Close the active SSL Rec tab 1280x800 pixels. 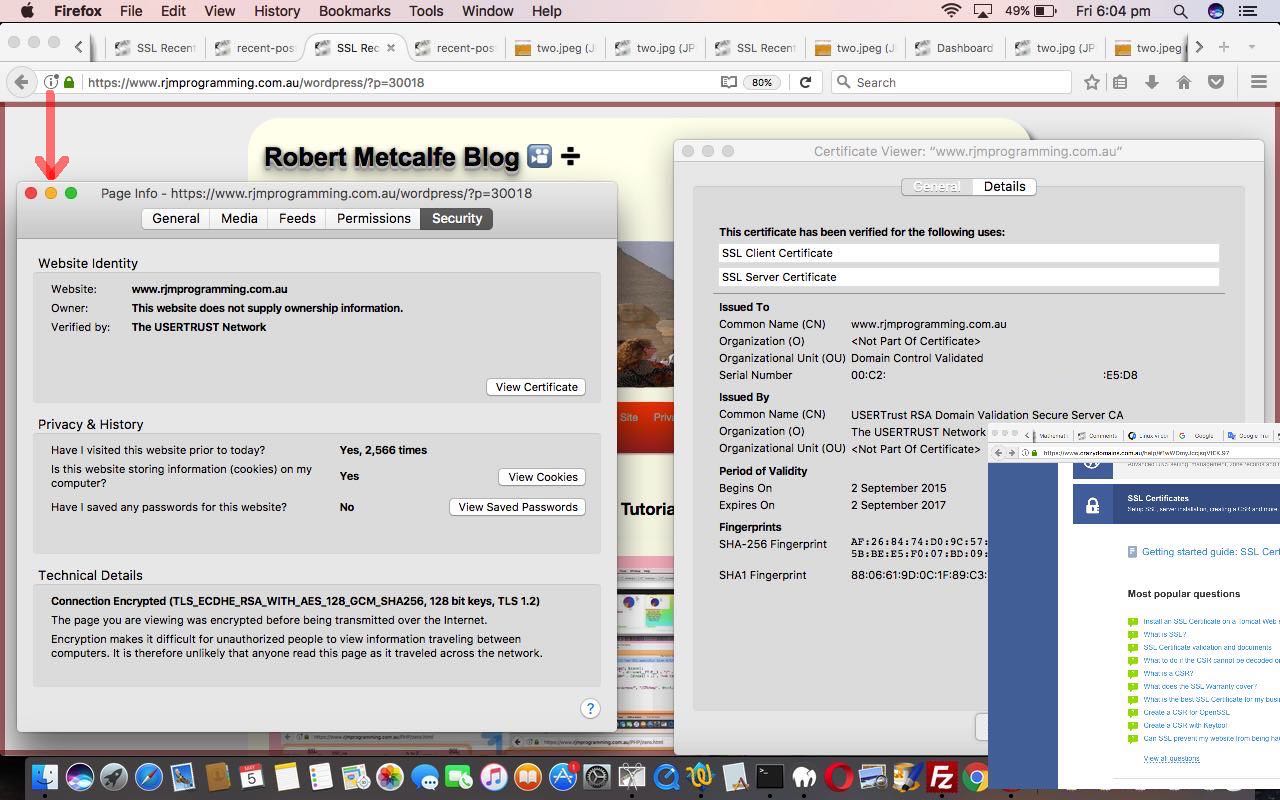(x=391, y=47)
